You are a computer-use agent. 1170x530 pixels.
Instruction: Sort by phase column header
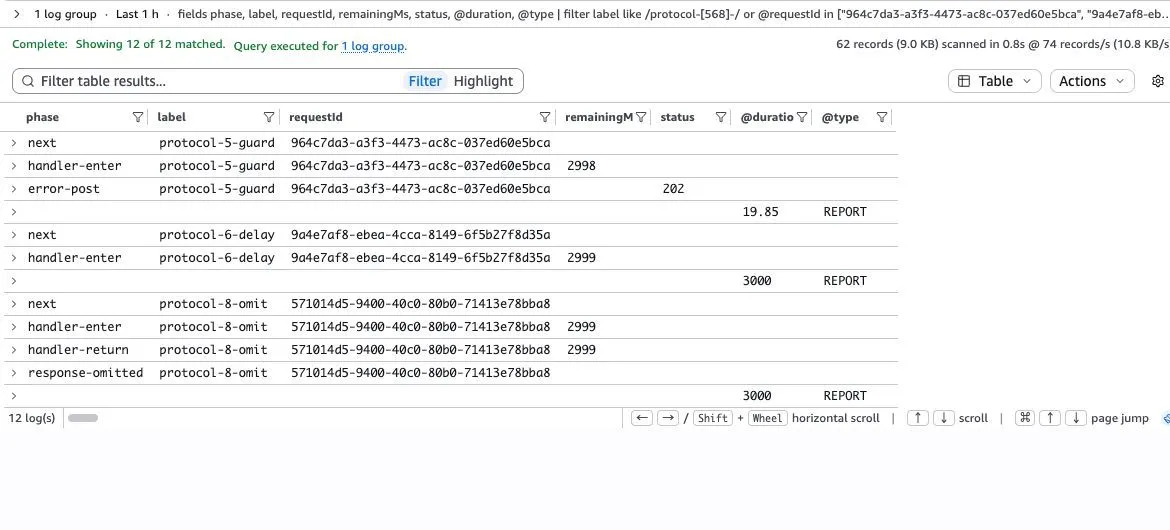pos(43,117)
